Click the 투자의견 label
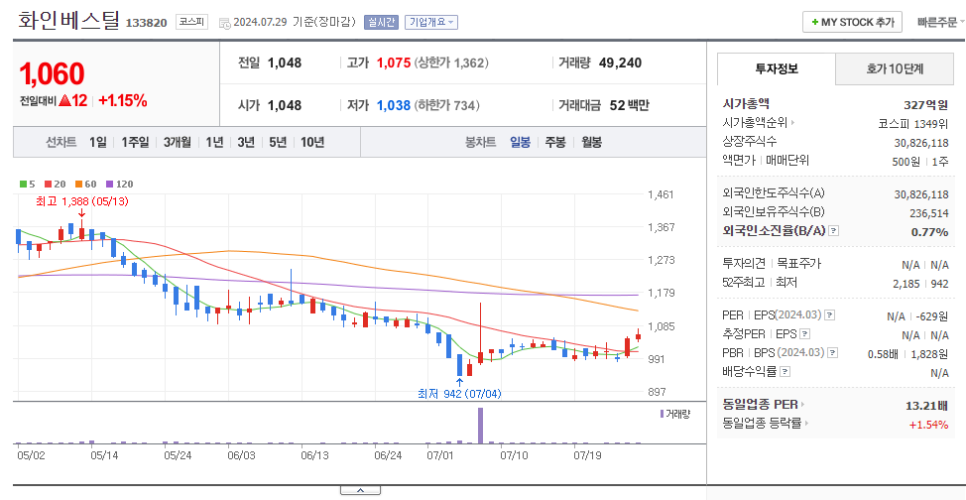 tap(744, 264)
